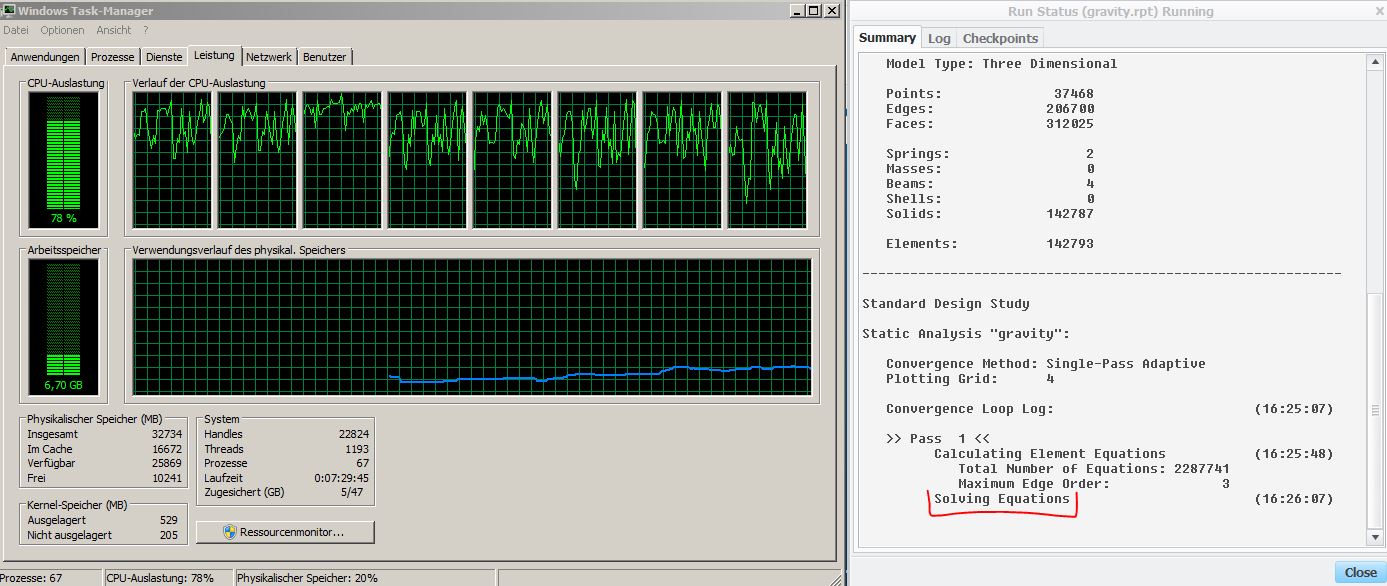The height and width of the screenshot is (586, 1387).
Task: Click the Run Status scrollbar up arrow
Action: pyautogui.click(x=1375, y=64)
